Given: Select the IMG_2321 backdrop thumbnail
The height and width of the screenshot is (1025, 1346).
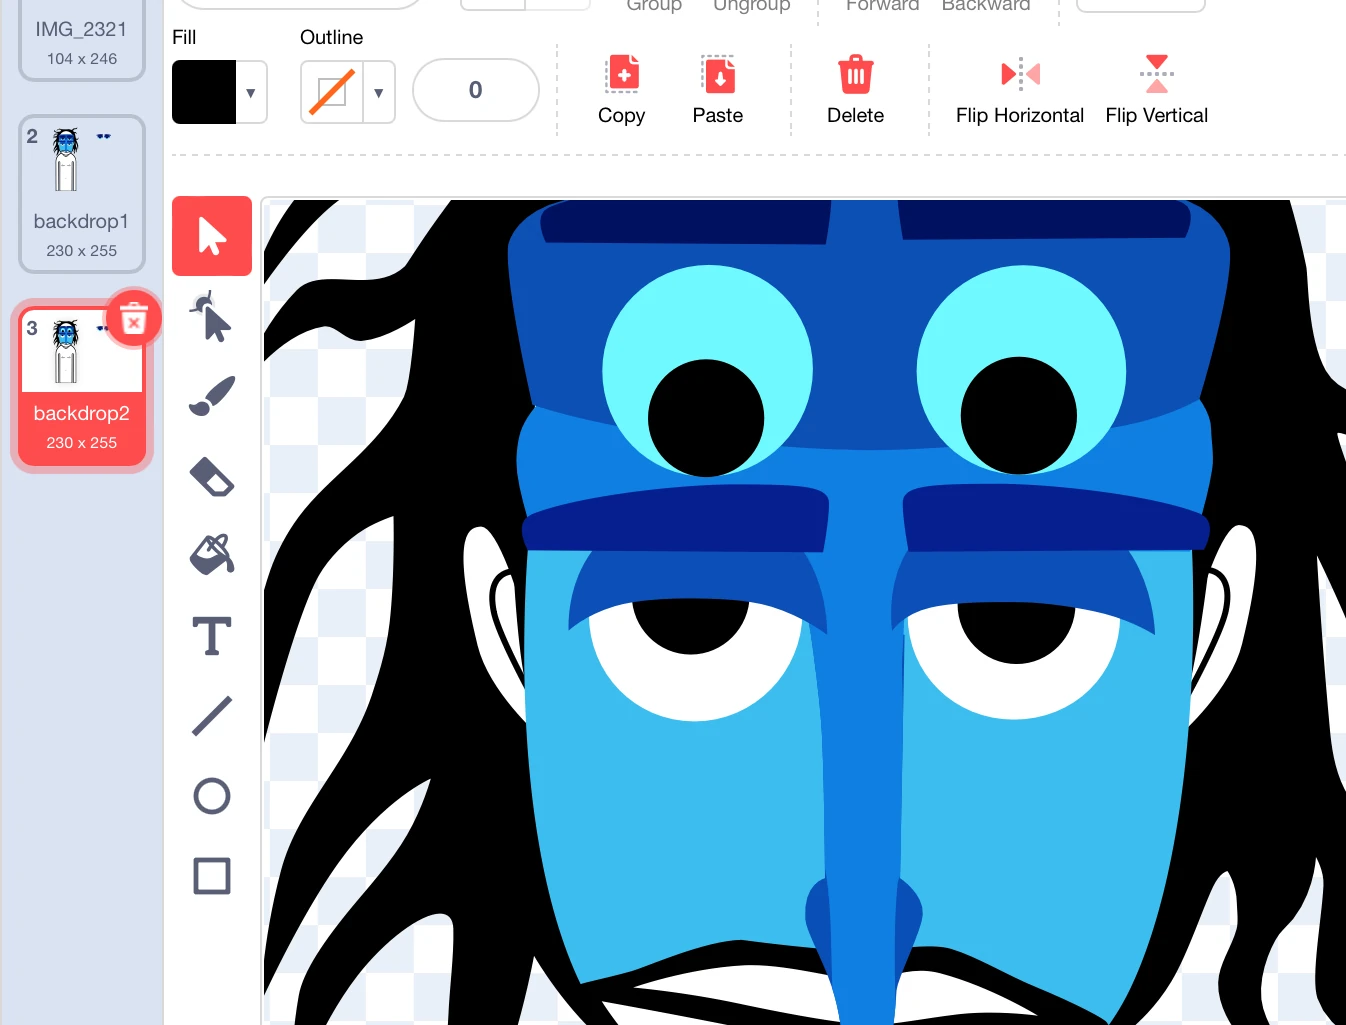Looking at the screenshot, I should pos(82,40).
